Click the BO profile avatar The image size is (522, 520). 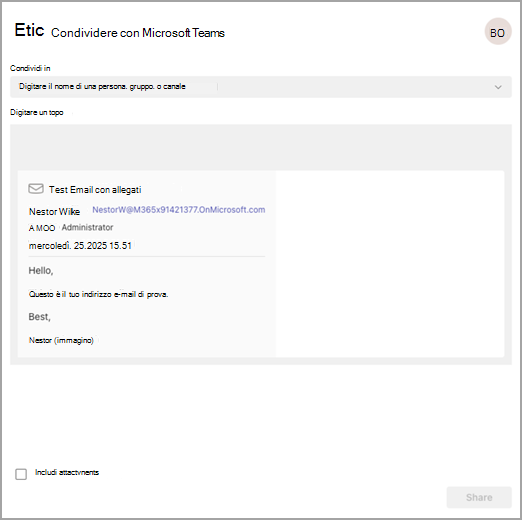click(498, 32)
